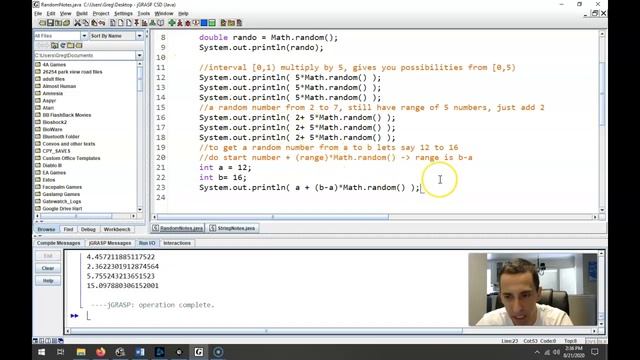Click the Undo arrow toolbar icon

102,23
